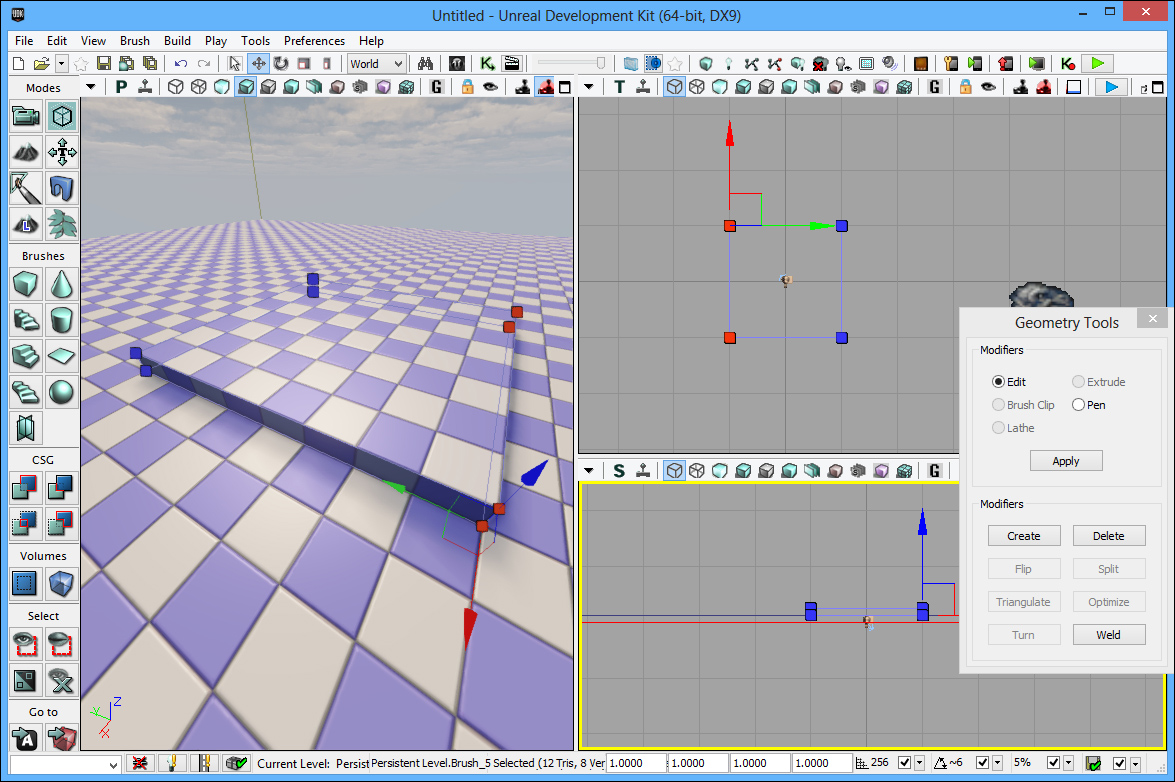Open Kismet editor from the toolbar

coord(488,63)
